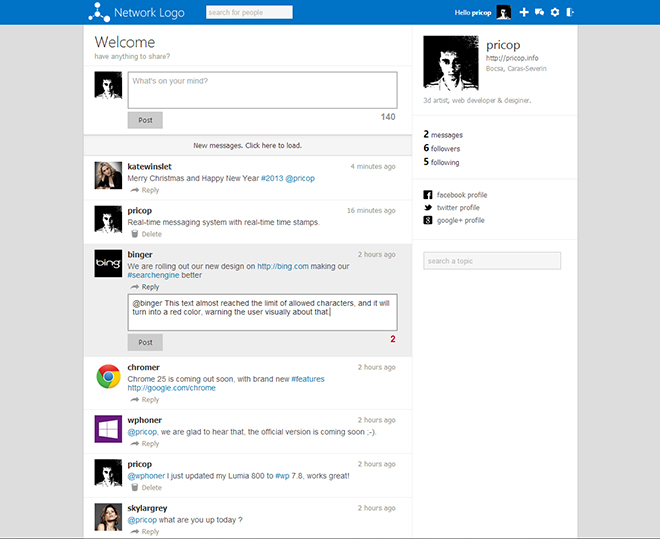Log out using the exit door icon
Image resolution: width=660 pixels, height=539 pixels.
(570, 12)
